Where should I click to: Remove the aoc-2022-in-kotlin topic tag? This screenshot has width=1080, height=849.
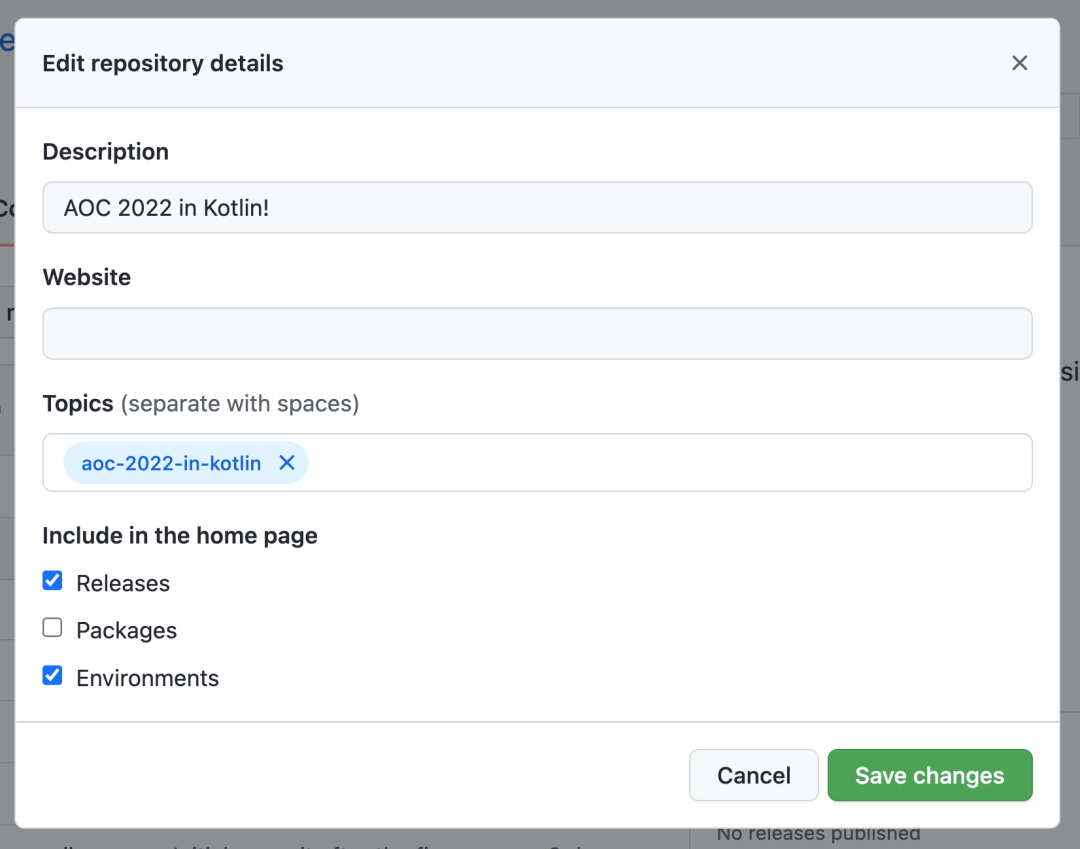click(x=287, y=463)
